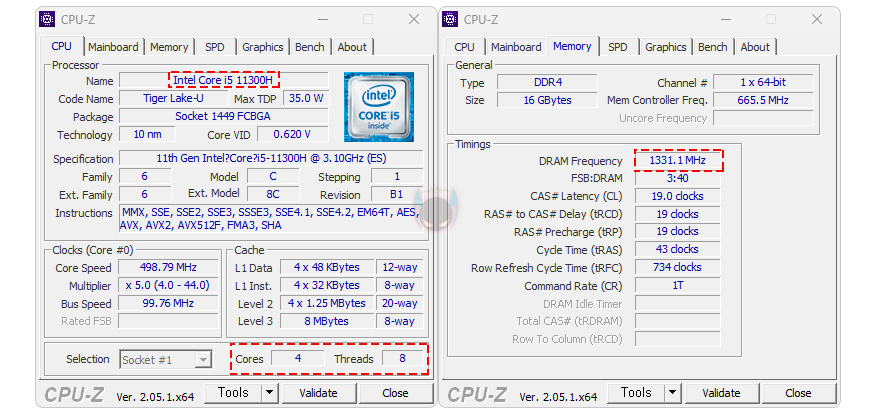This screenshot has width=880, height=413.
Task: Click the Threads count field
Action: pyautogui.click(x=402, y=358)
